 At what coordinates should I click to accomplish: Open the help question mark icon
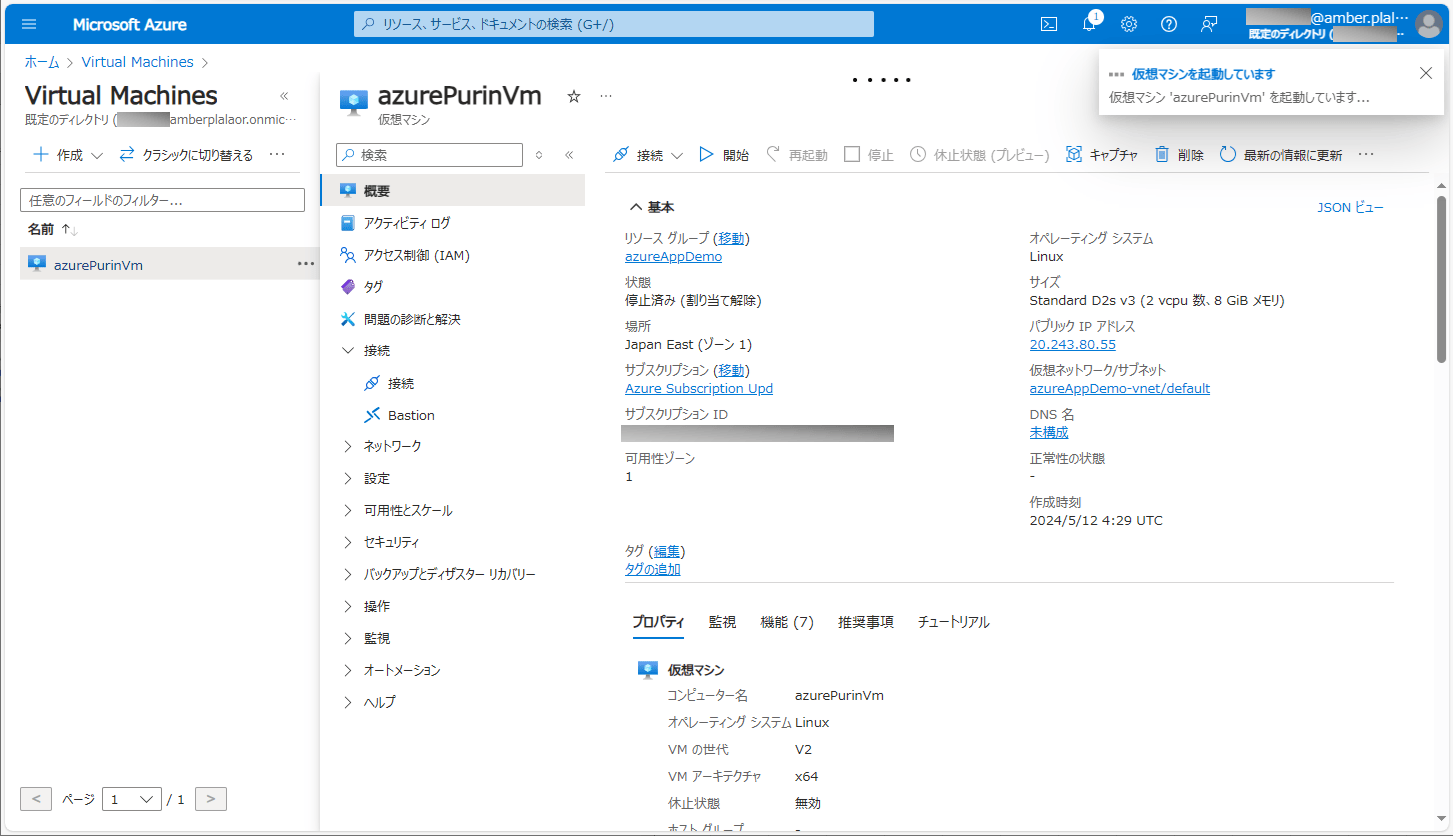tap(1169, 24)
